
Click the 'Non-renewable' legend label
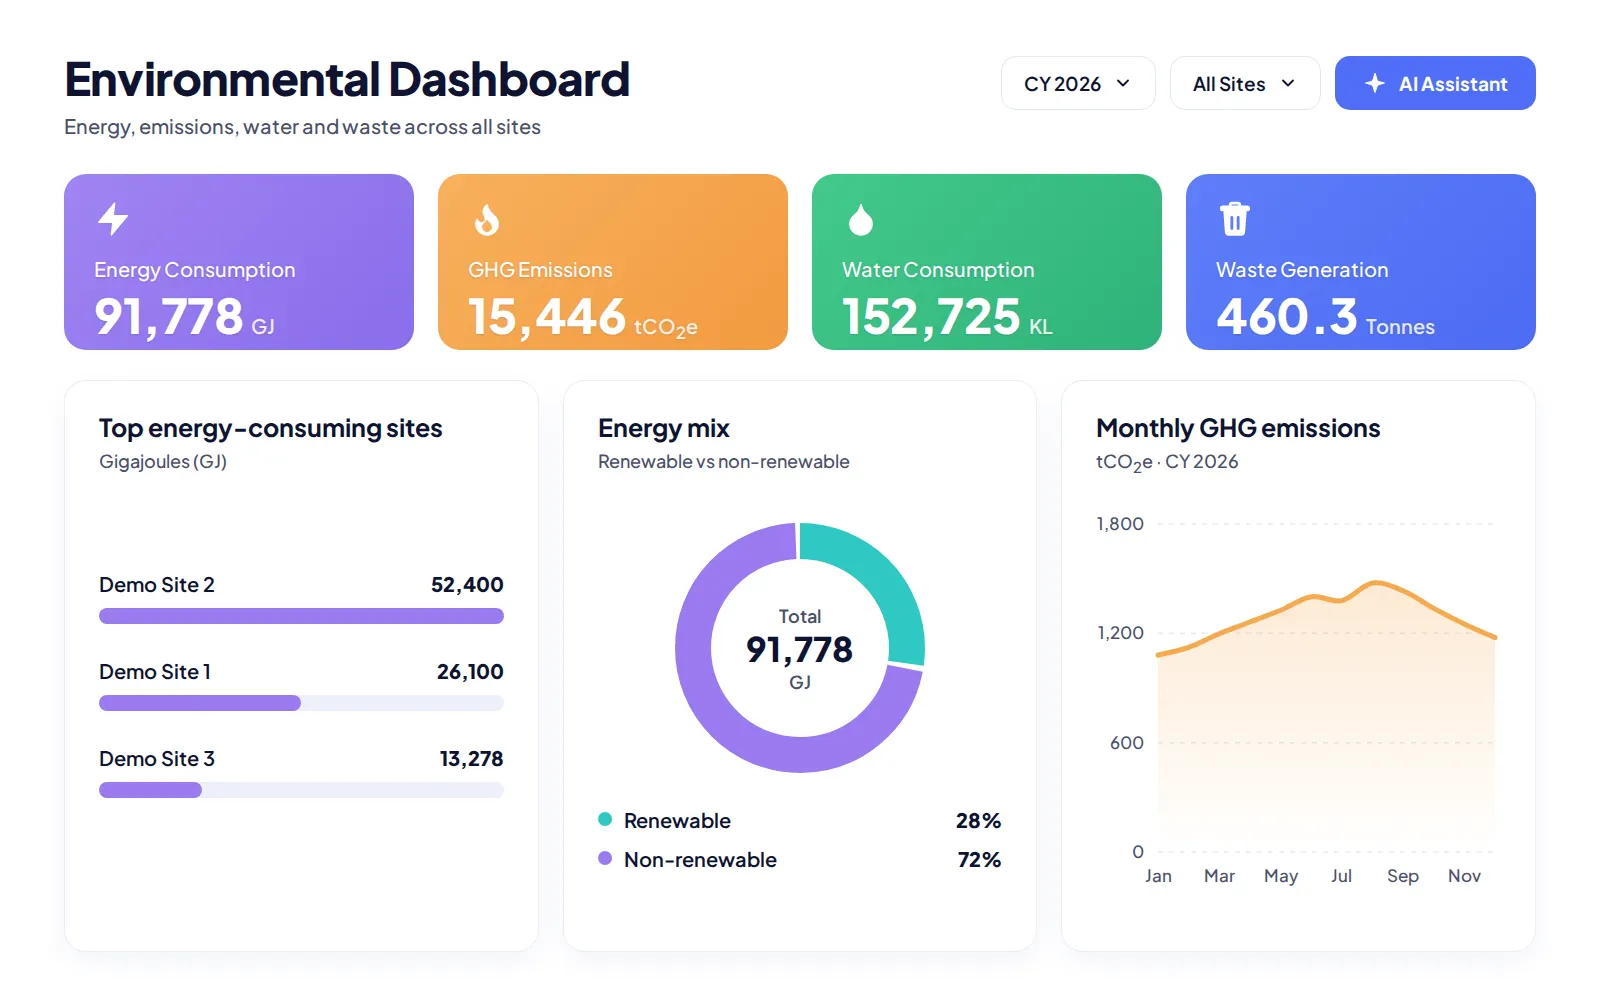tap(700, 860)
